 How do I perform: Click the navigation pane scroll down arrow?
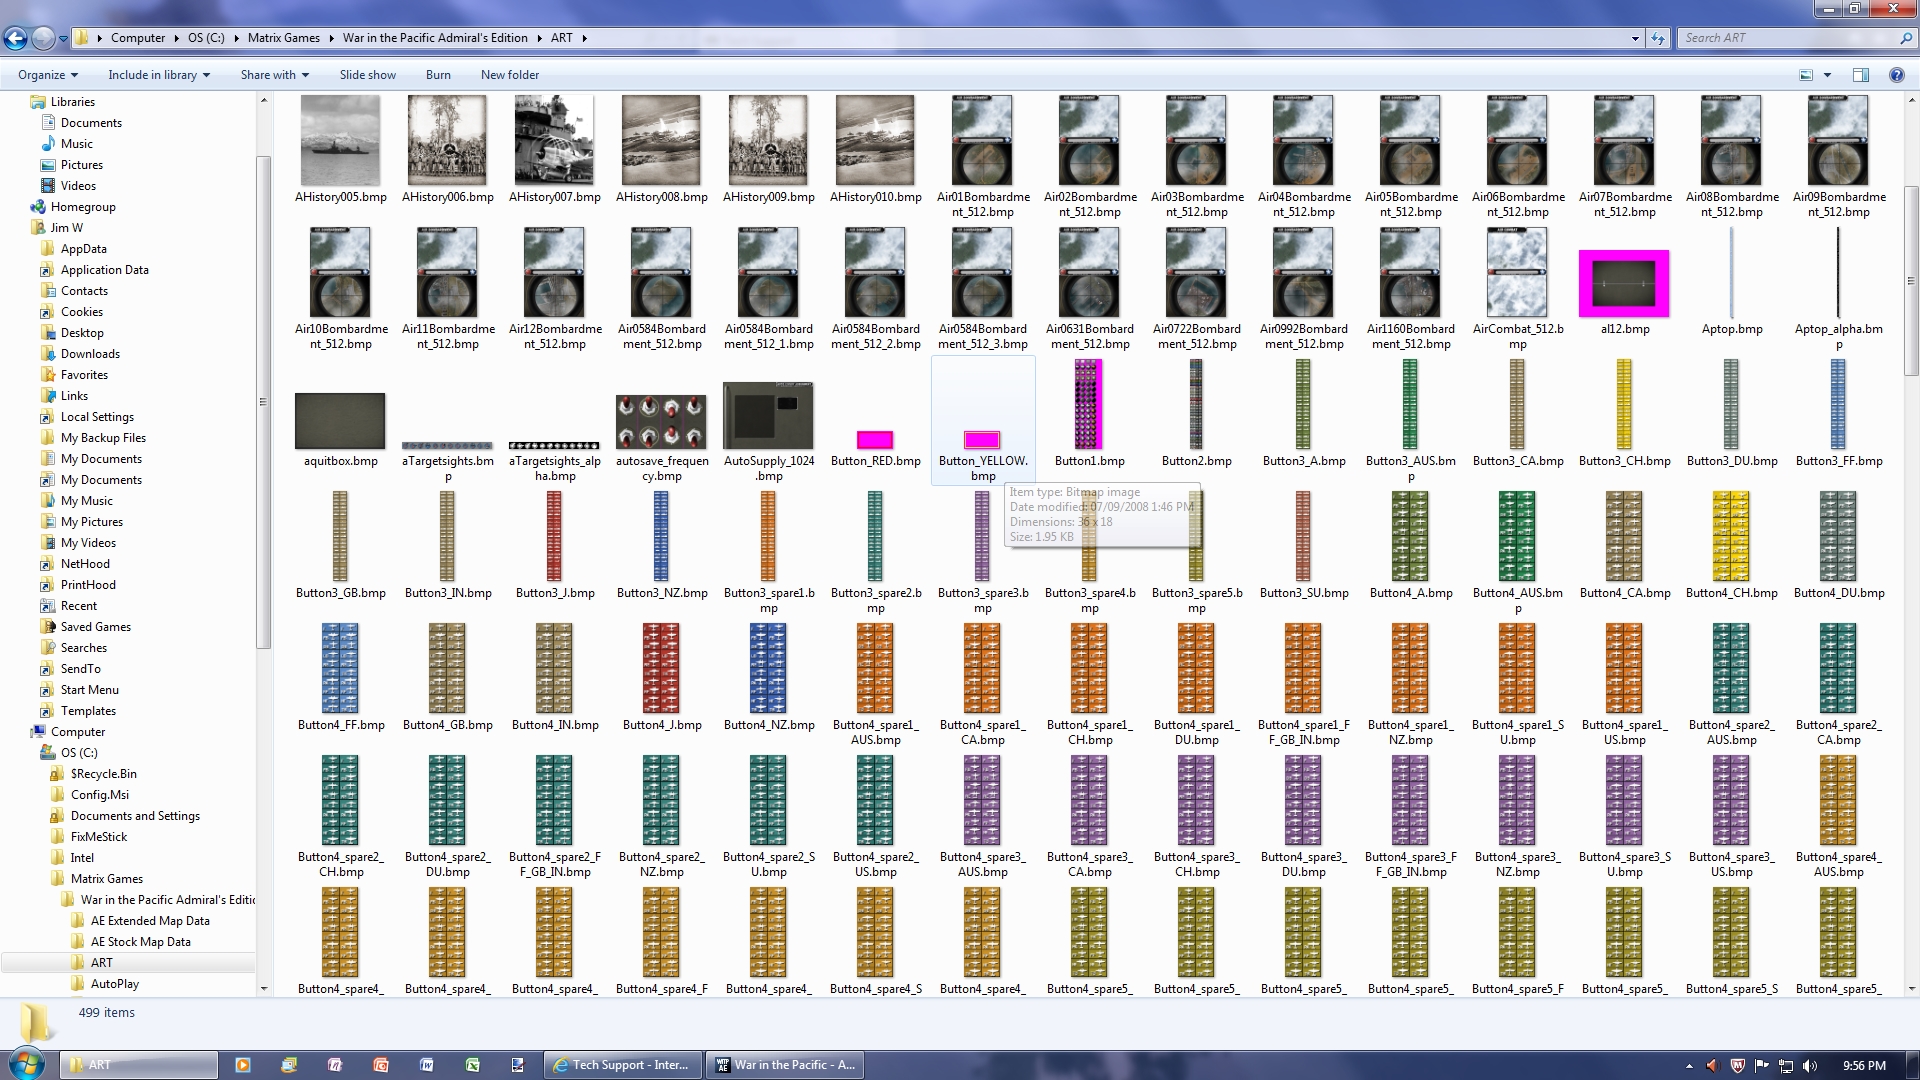point(264,988)
